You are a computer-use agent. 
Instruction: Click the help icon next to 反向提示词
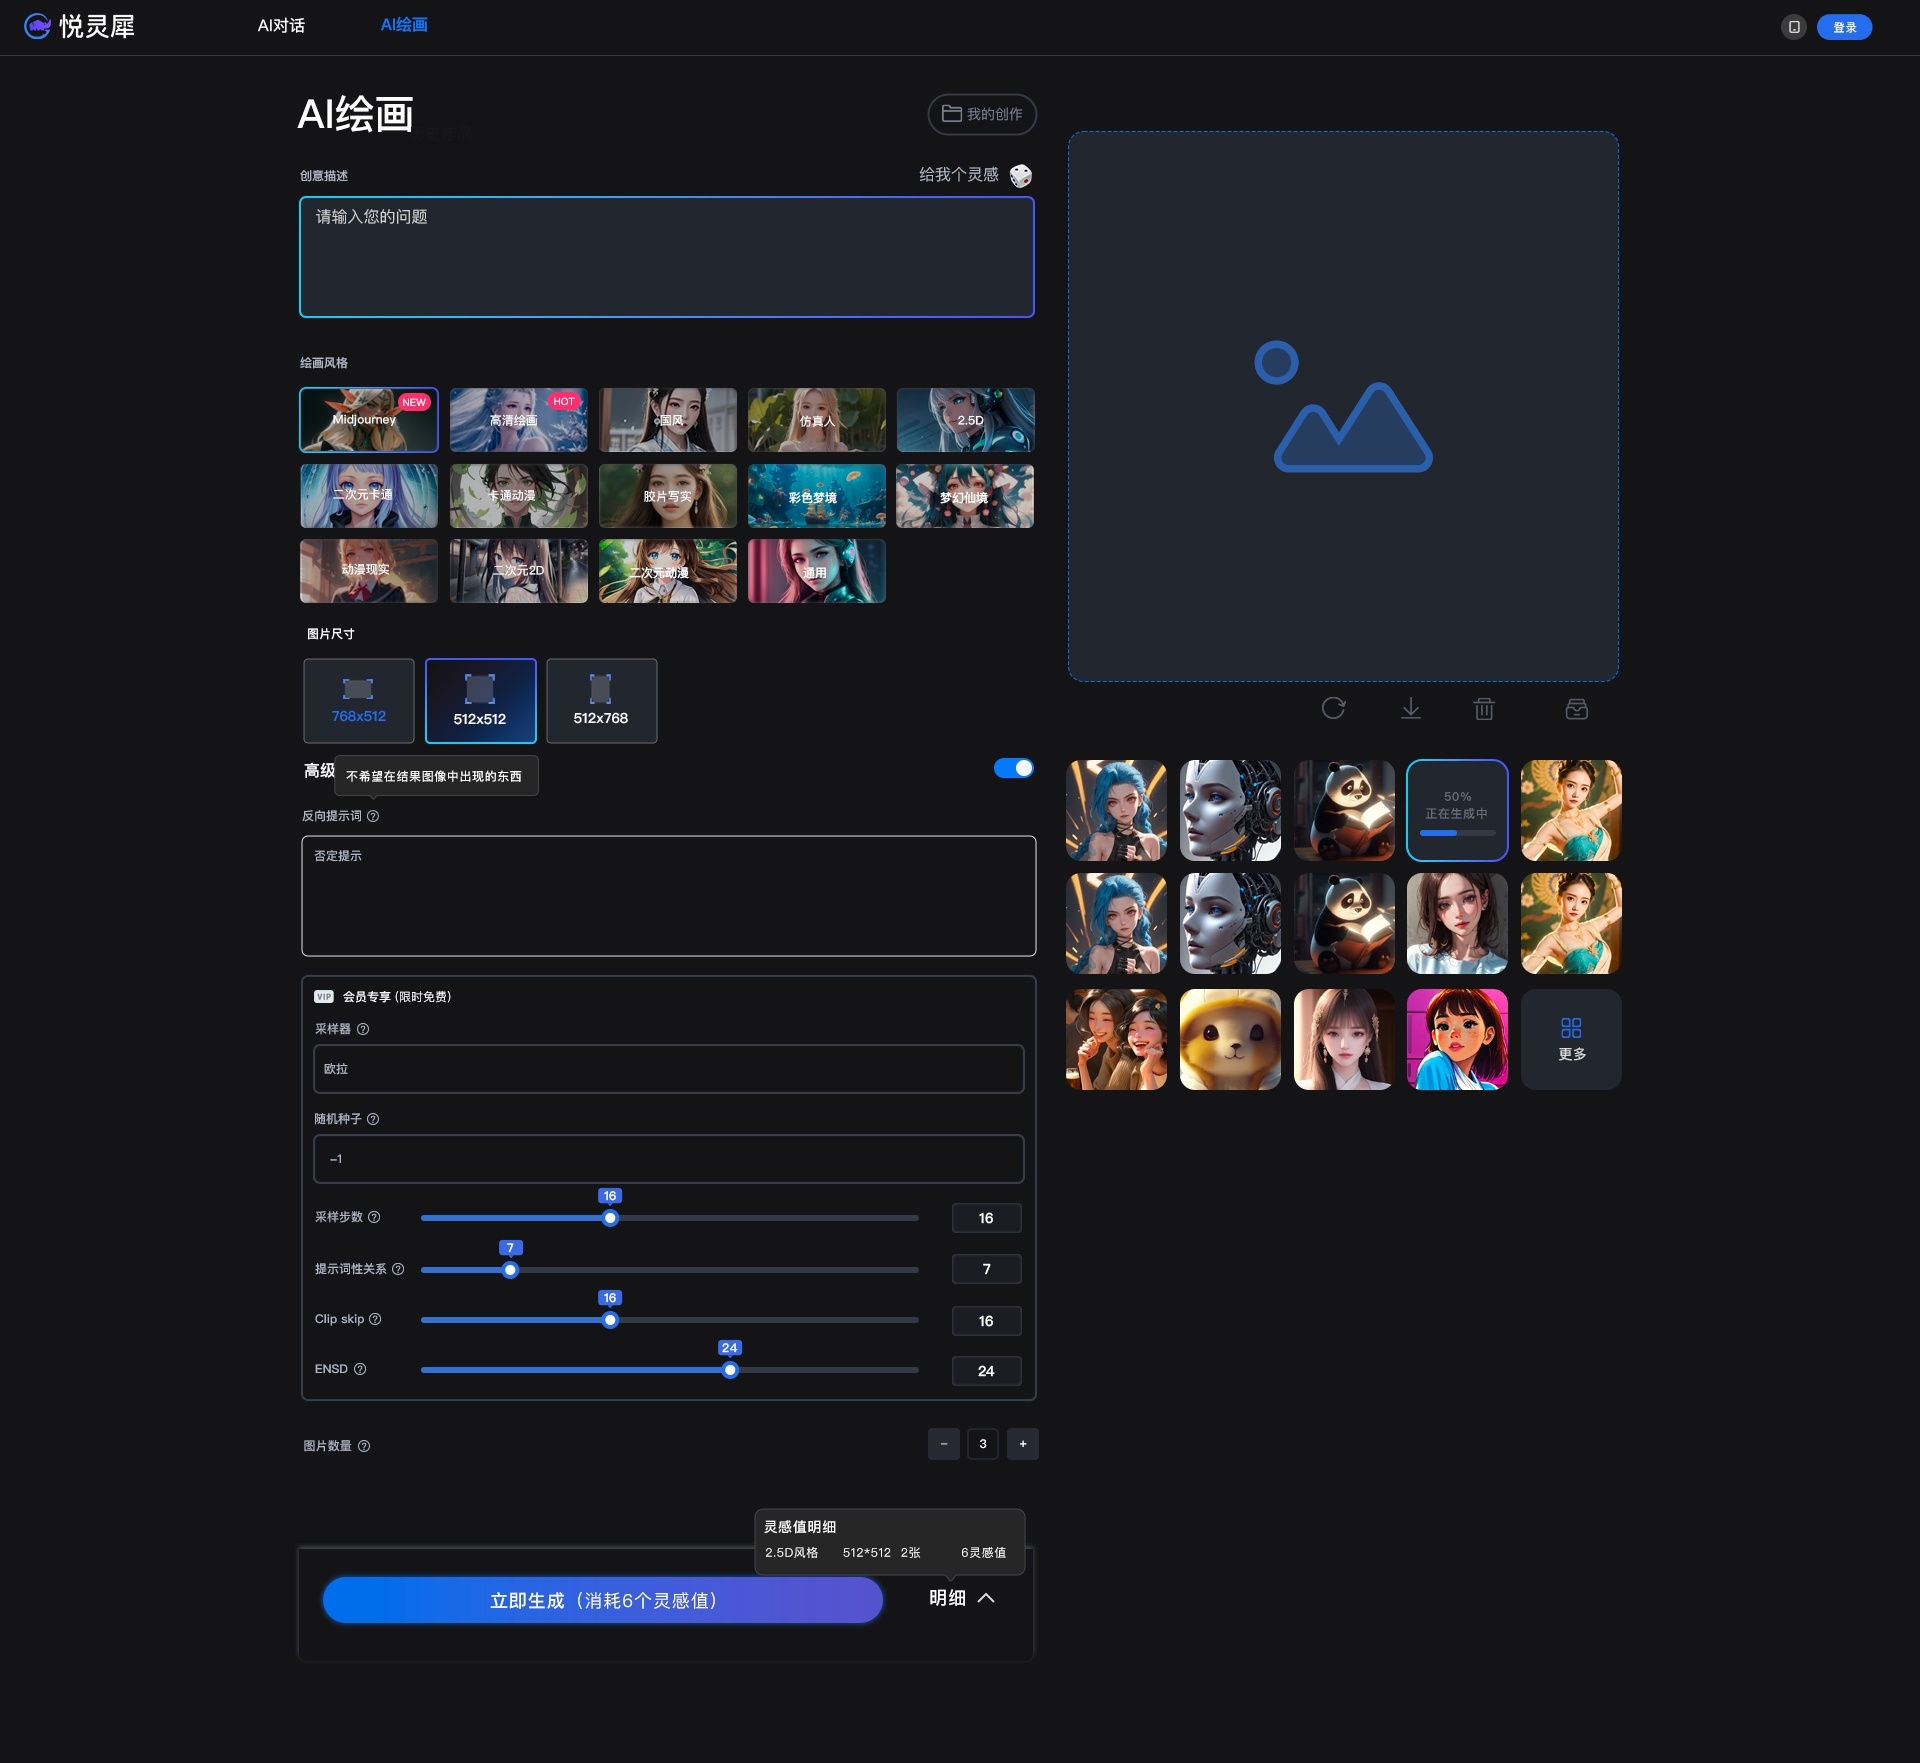(373, 816)
